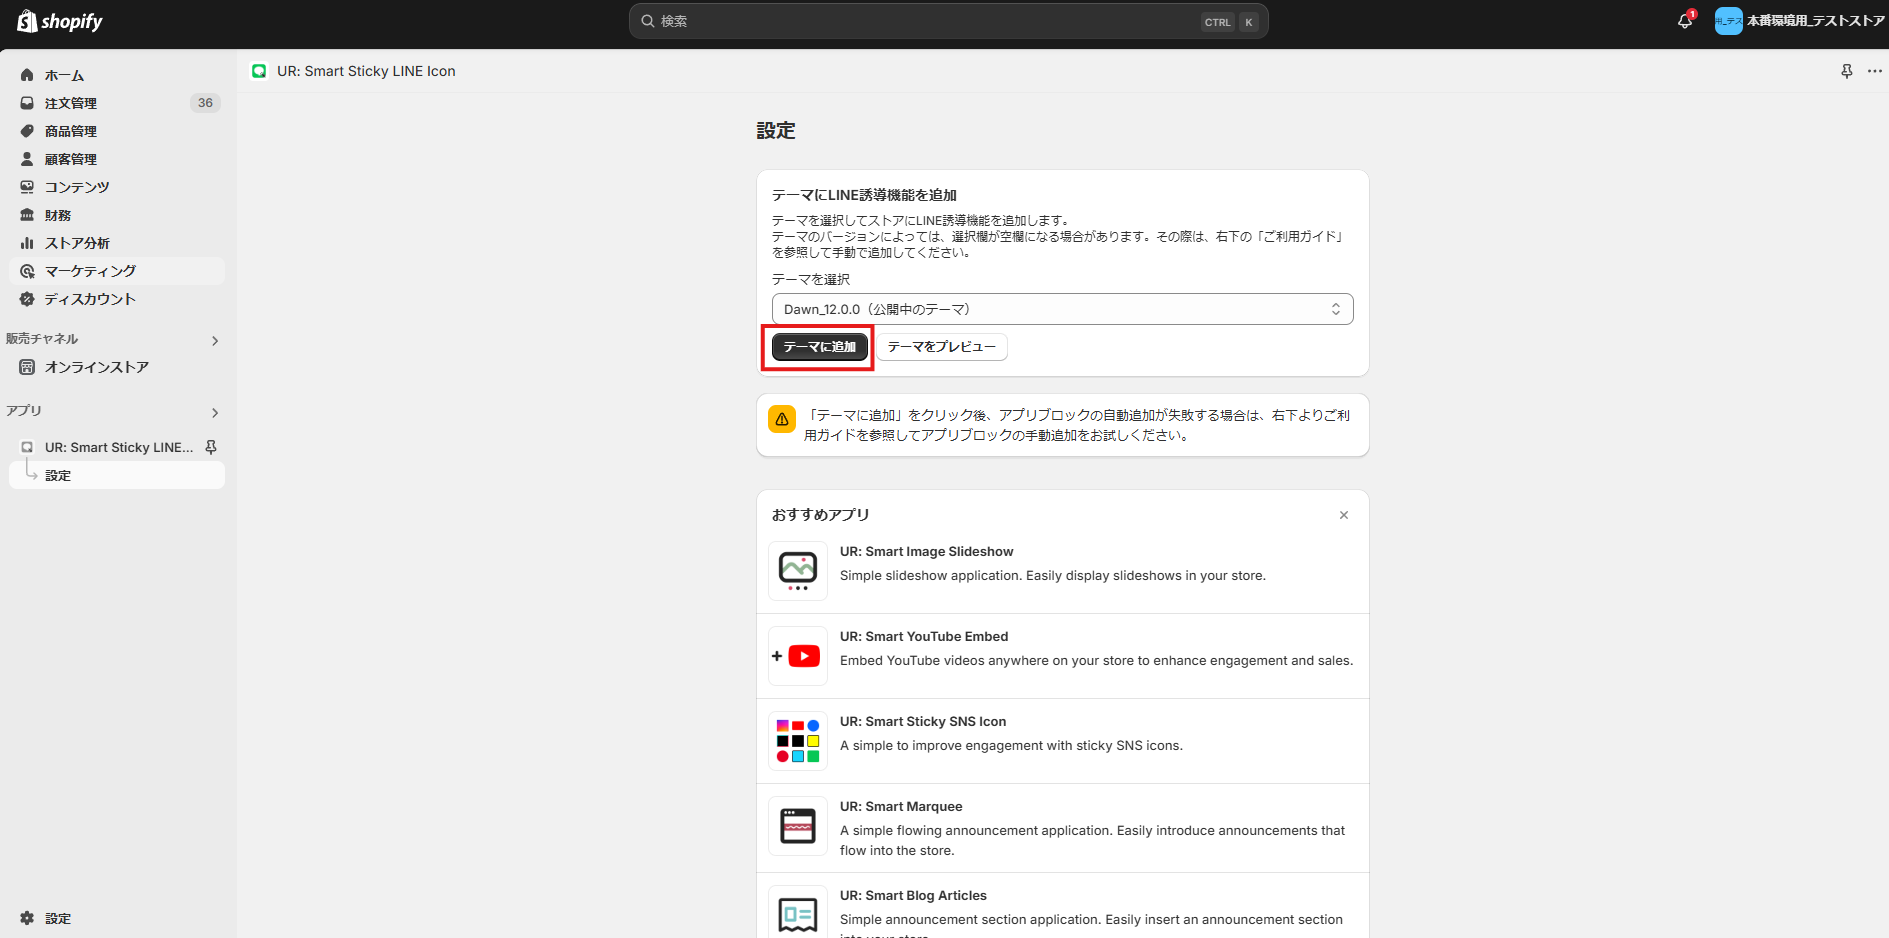Image resolution: width=1889 pixels, height=938 pixels.
Task: Select マーケティング in the sidebar
Action: tap(88, 270)
